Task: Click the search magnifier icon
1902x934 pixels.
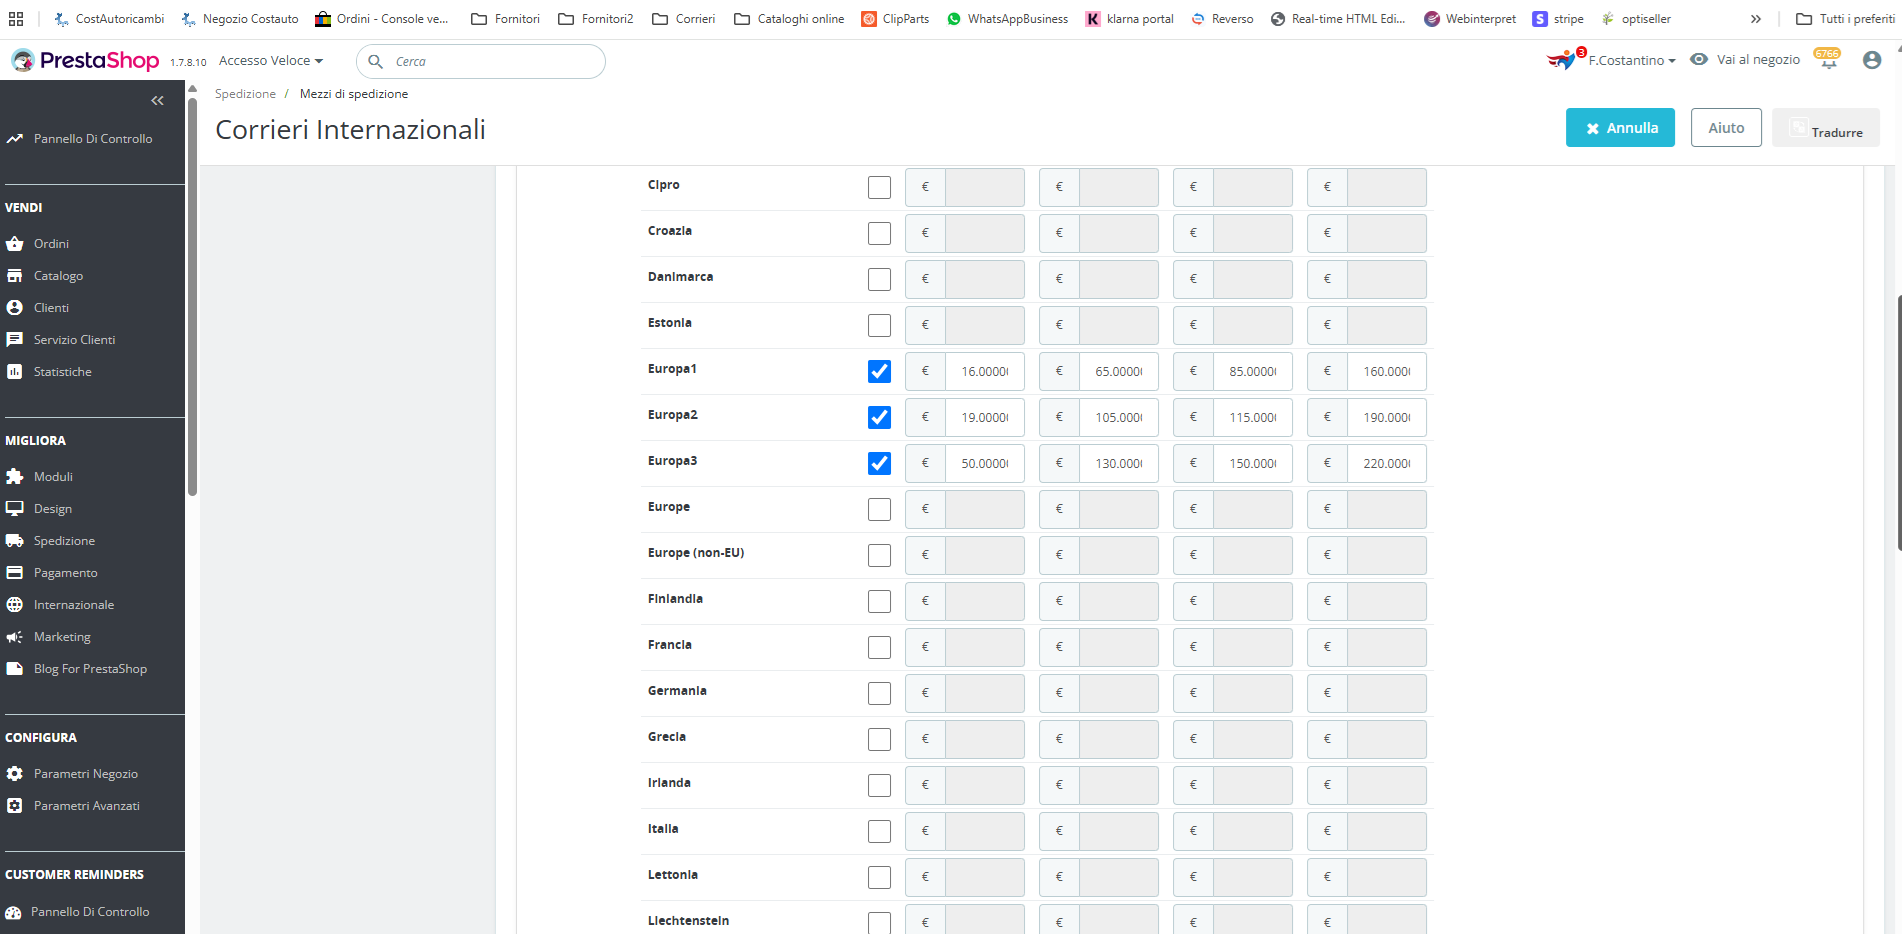Action: [x=376, y=62]
